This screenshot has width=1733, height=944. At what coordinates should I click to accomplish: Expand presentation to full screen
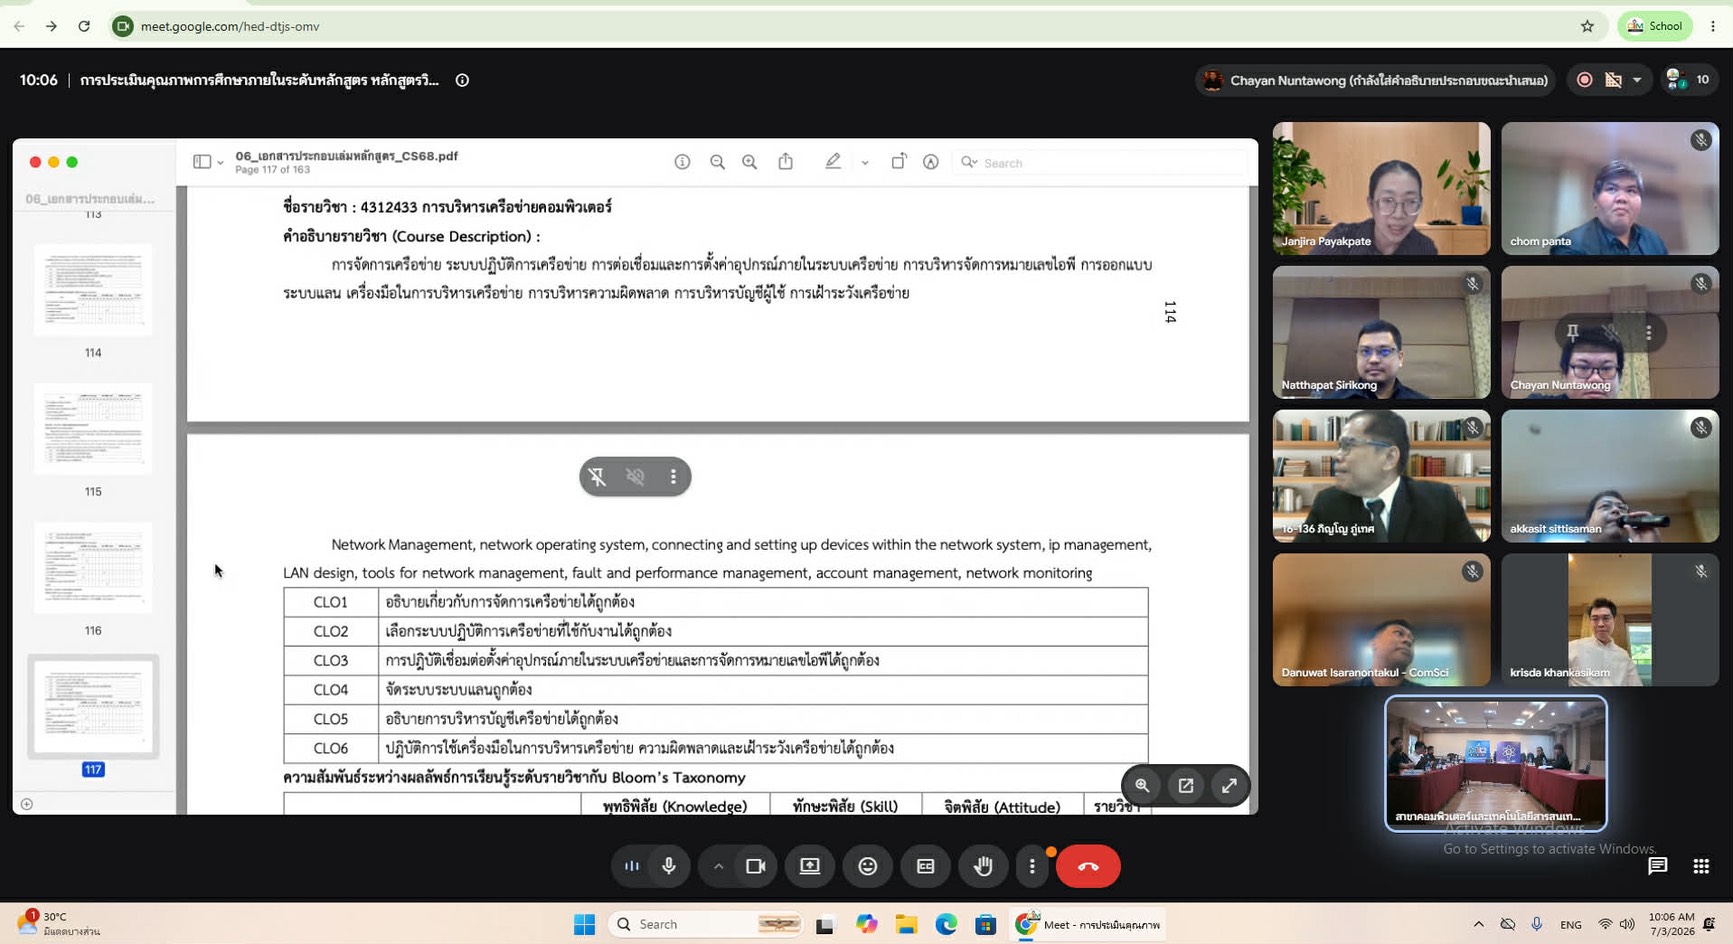1229,786
